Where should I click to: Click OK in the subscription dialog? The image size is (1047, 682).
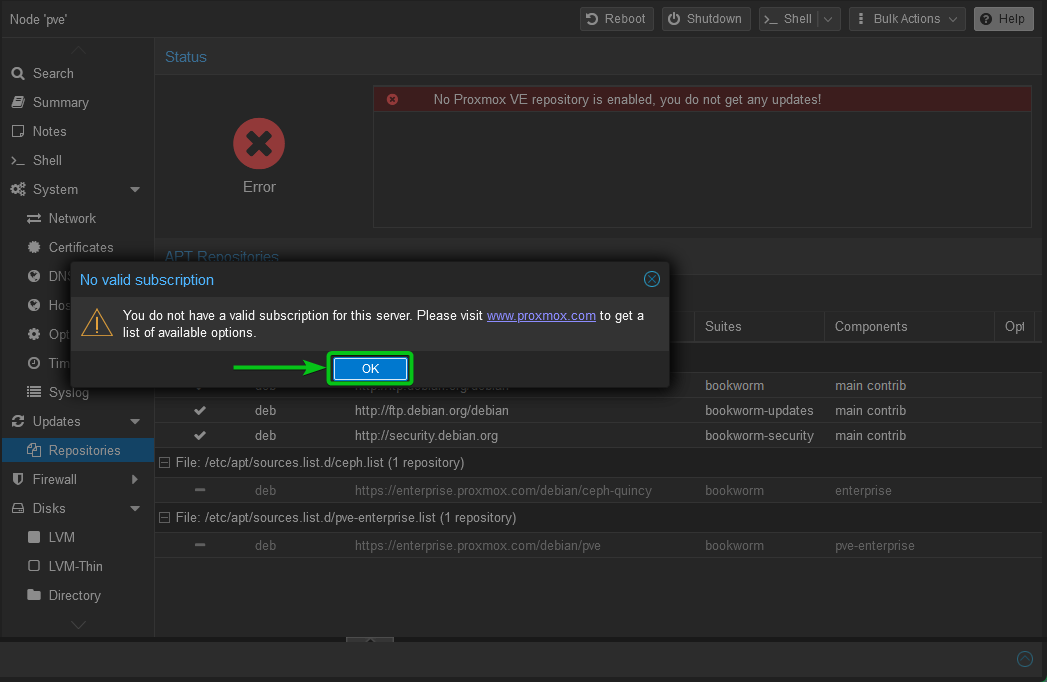370,369
